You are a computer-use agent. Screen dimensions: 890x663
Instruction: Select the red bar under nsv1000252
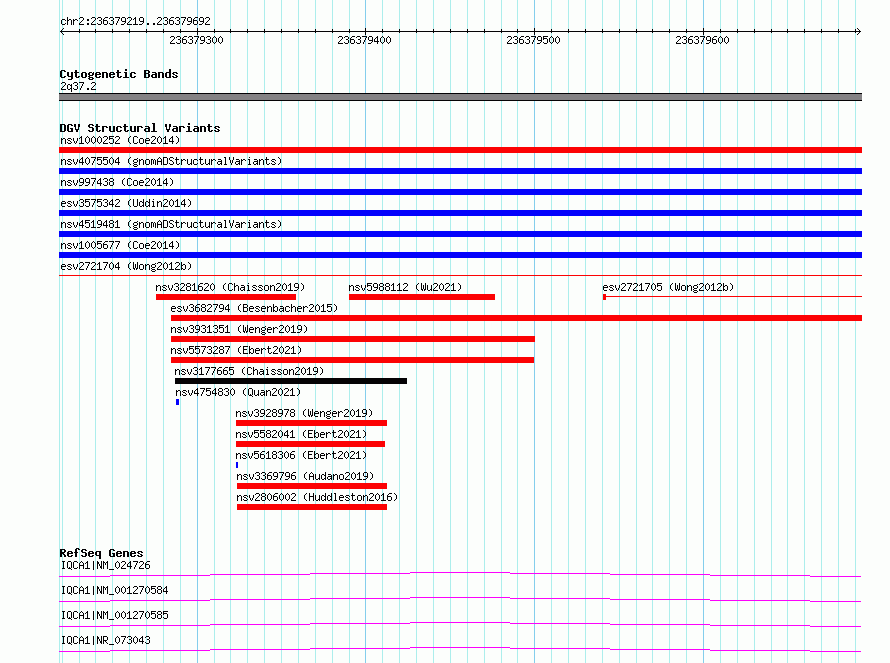pos(460,150)
